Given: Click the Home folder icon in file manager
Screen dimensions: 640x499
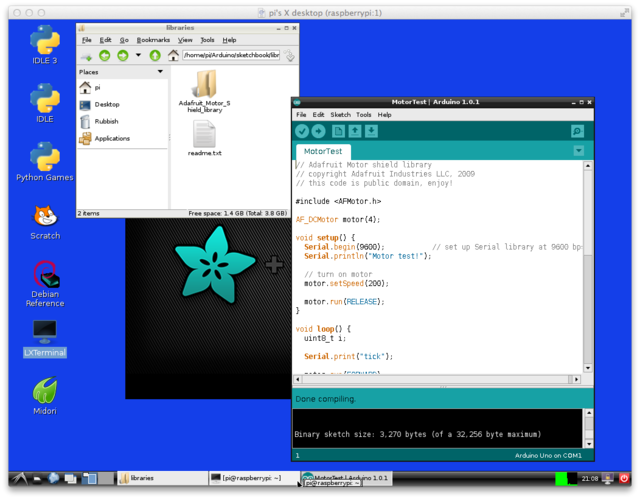Looking at the screenshot, I should pos(173,55).
